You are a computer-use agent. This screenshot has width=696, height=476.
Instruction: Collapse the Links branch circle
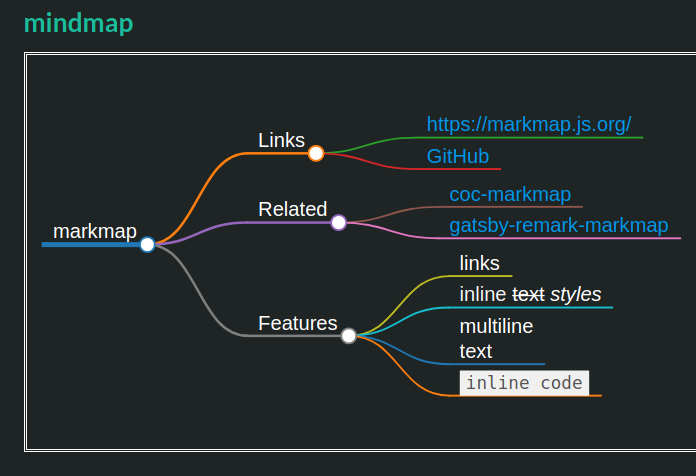[316, 153]
